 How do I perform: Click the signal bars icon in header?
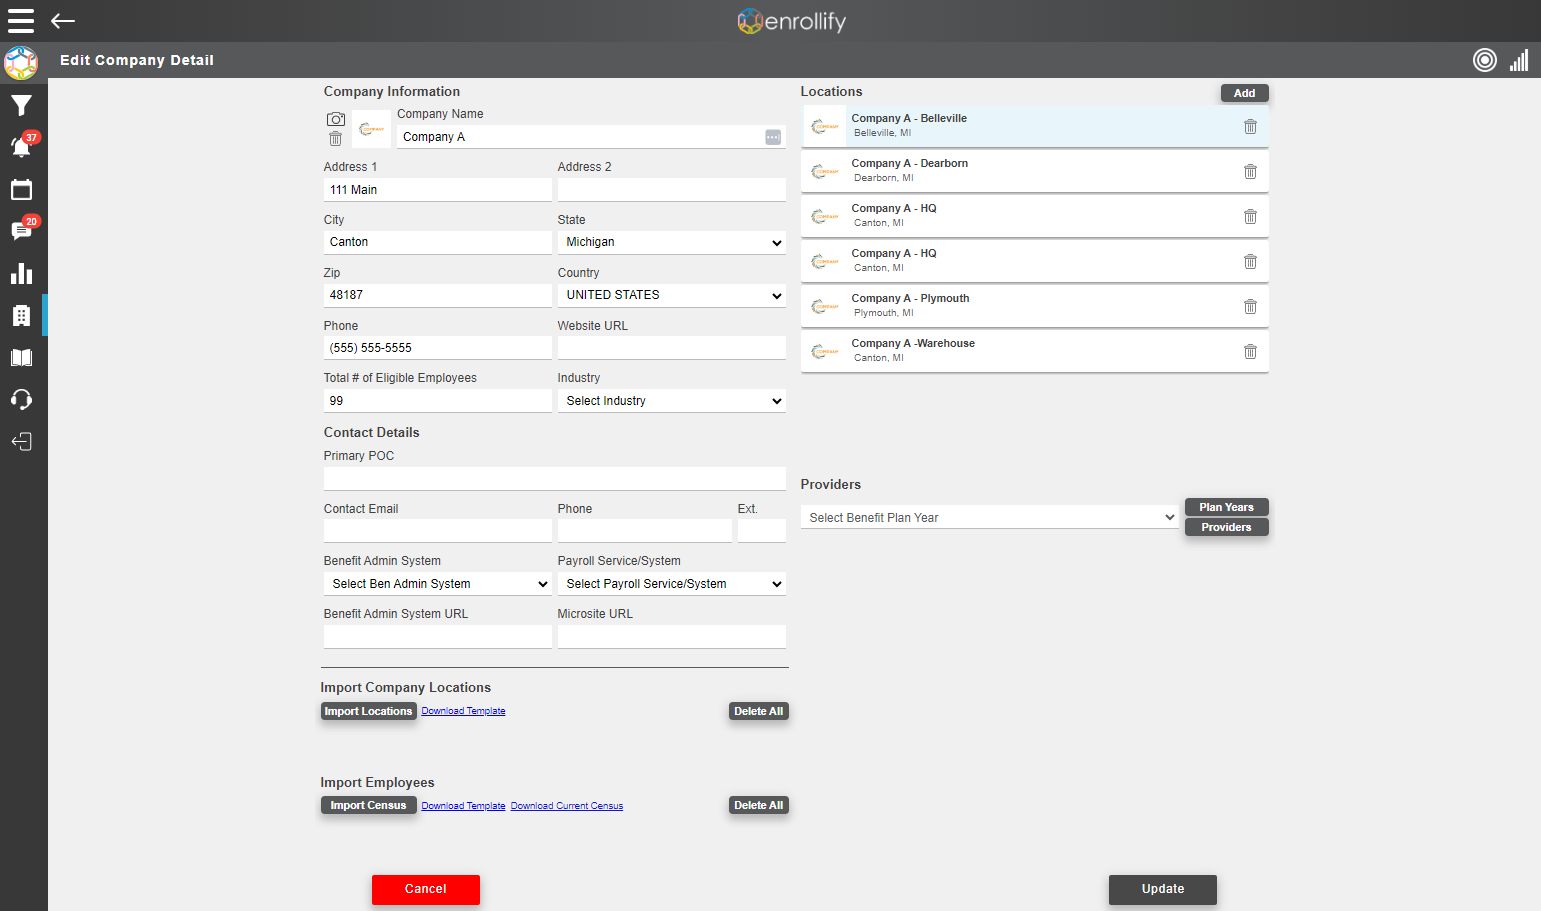(x=1519, y=60)
